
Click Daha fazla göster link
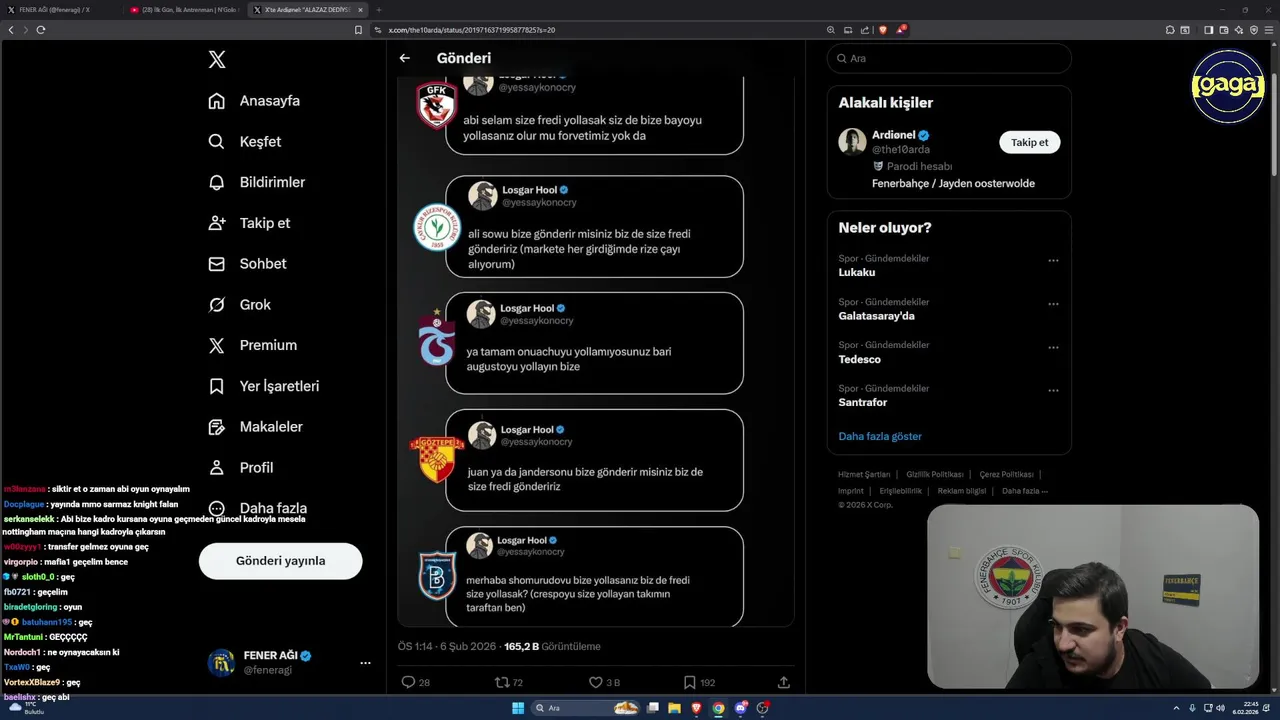[880, 436]
